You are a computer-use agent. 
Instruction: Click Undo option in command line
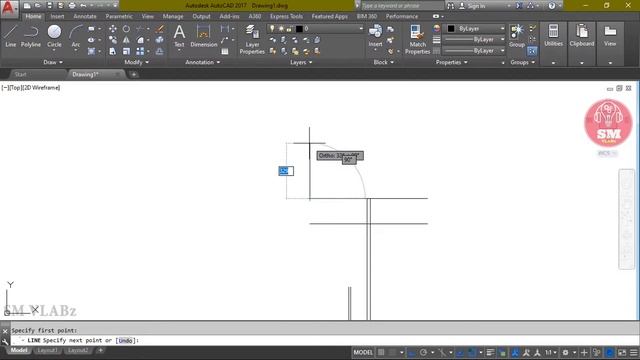click(125, 340)
